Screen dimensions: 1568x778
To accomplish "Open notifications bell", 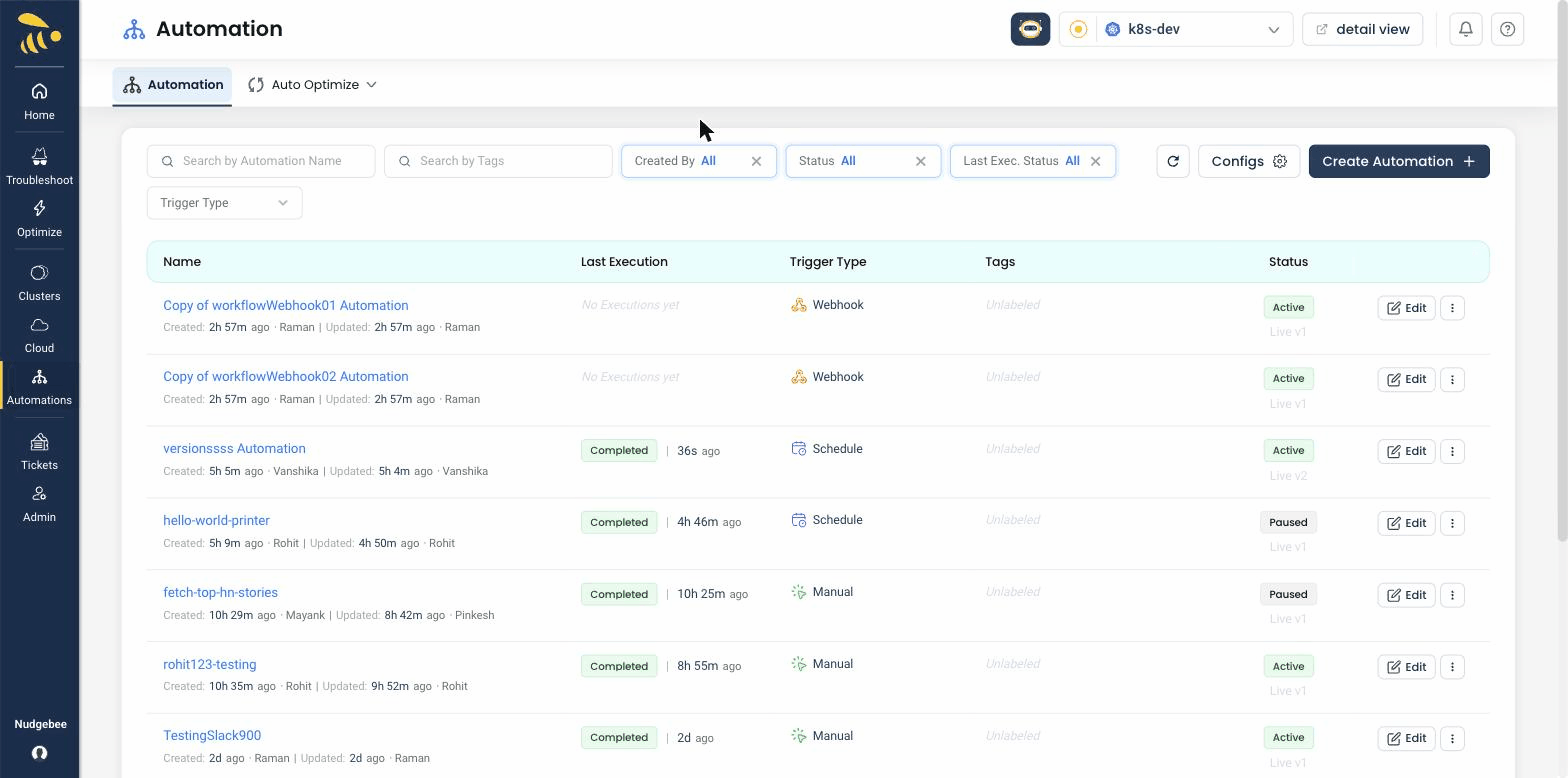I will click(1465, 29).
